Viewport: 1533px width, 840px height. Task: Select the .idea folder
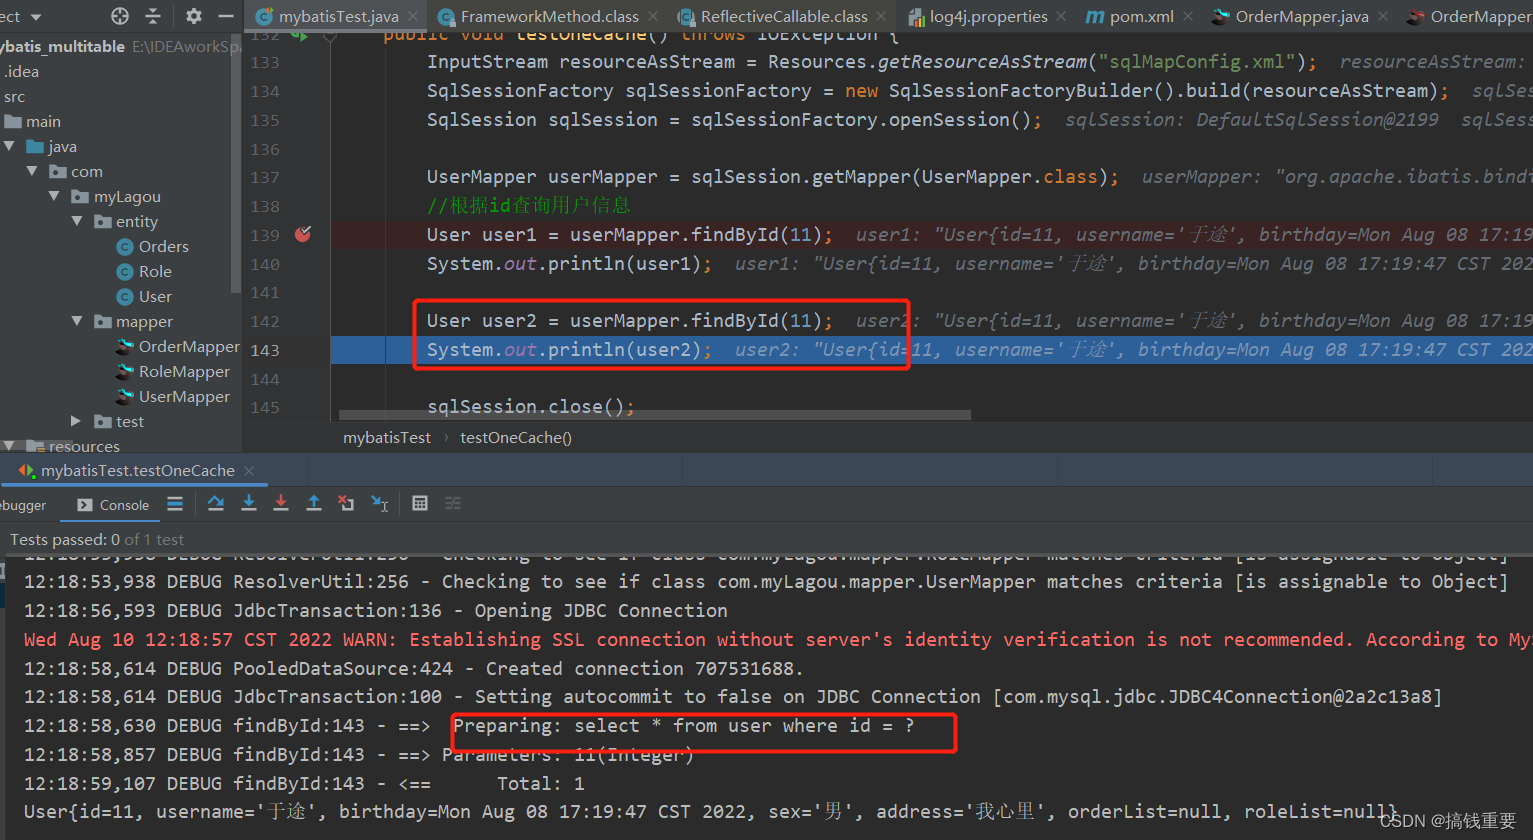click(x=21, y=71)
